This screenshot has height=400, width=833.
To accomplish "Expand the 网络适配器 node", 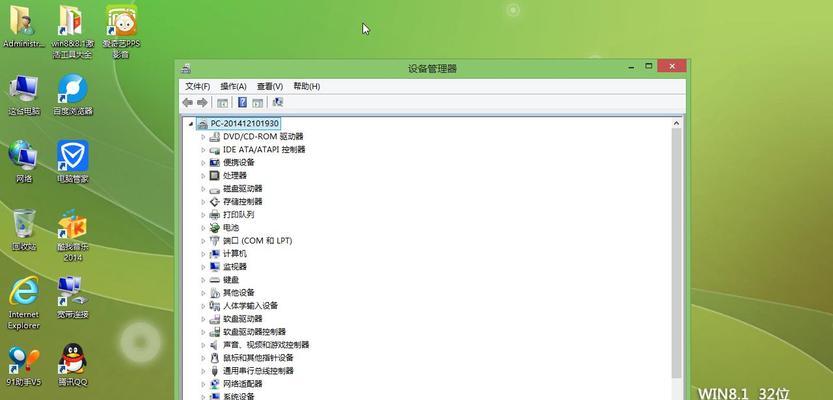I will coord(203,384).
